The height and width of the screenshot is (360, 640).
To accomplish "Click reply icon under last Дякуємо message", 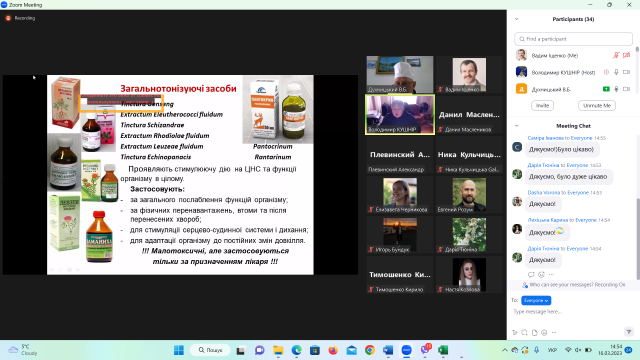I will click(x=531, y=275).
